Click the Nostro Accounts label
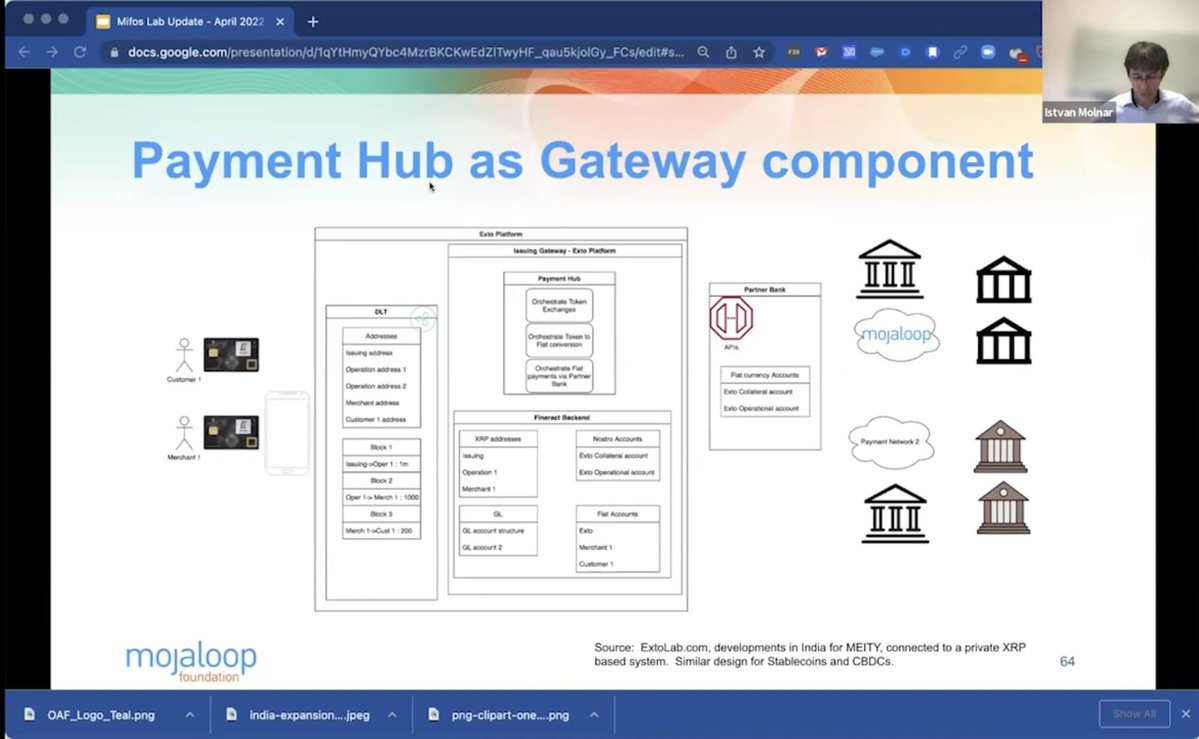Screen dimensions: 1199x739 click(x=617, y=439)
